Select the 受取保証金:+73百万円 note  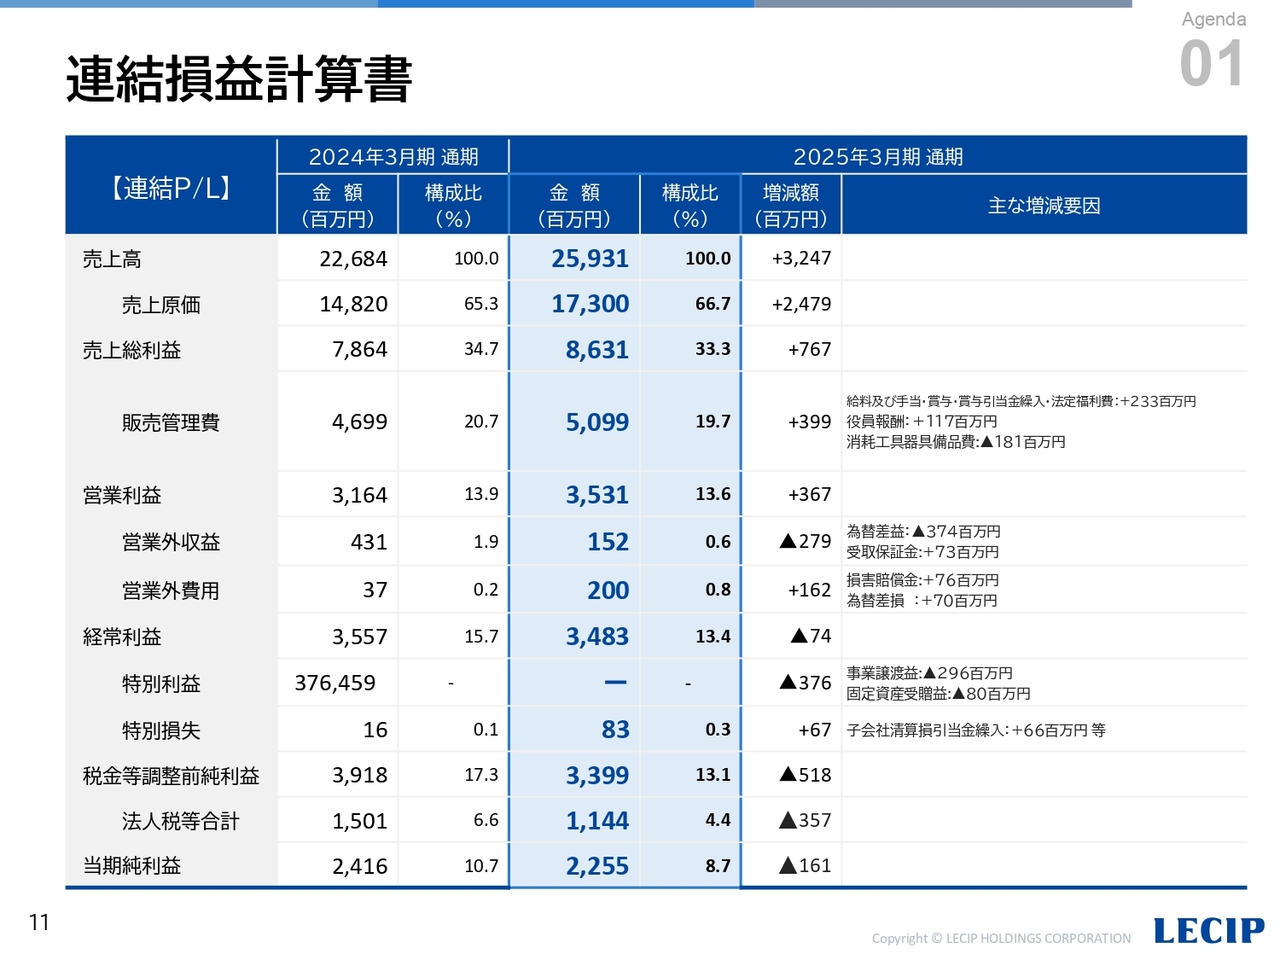coord(923,552)
